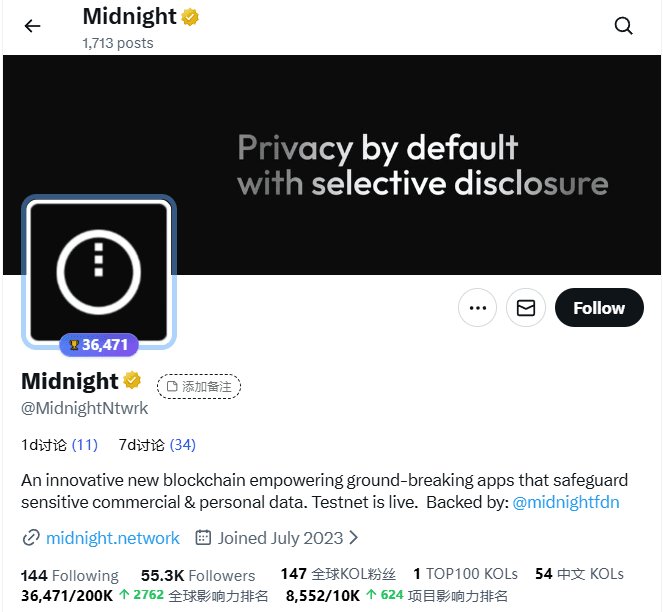Click the gold verified badge beside Midnight name

pos(132,381)
